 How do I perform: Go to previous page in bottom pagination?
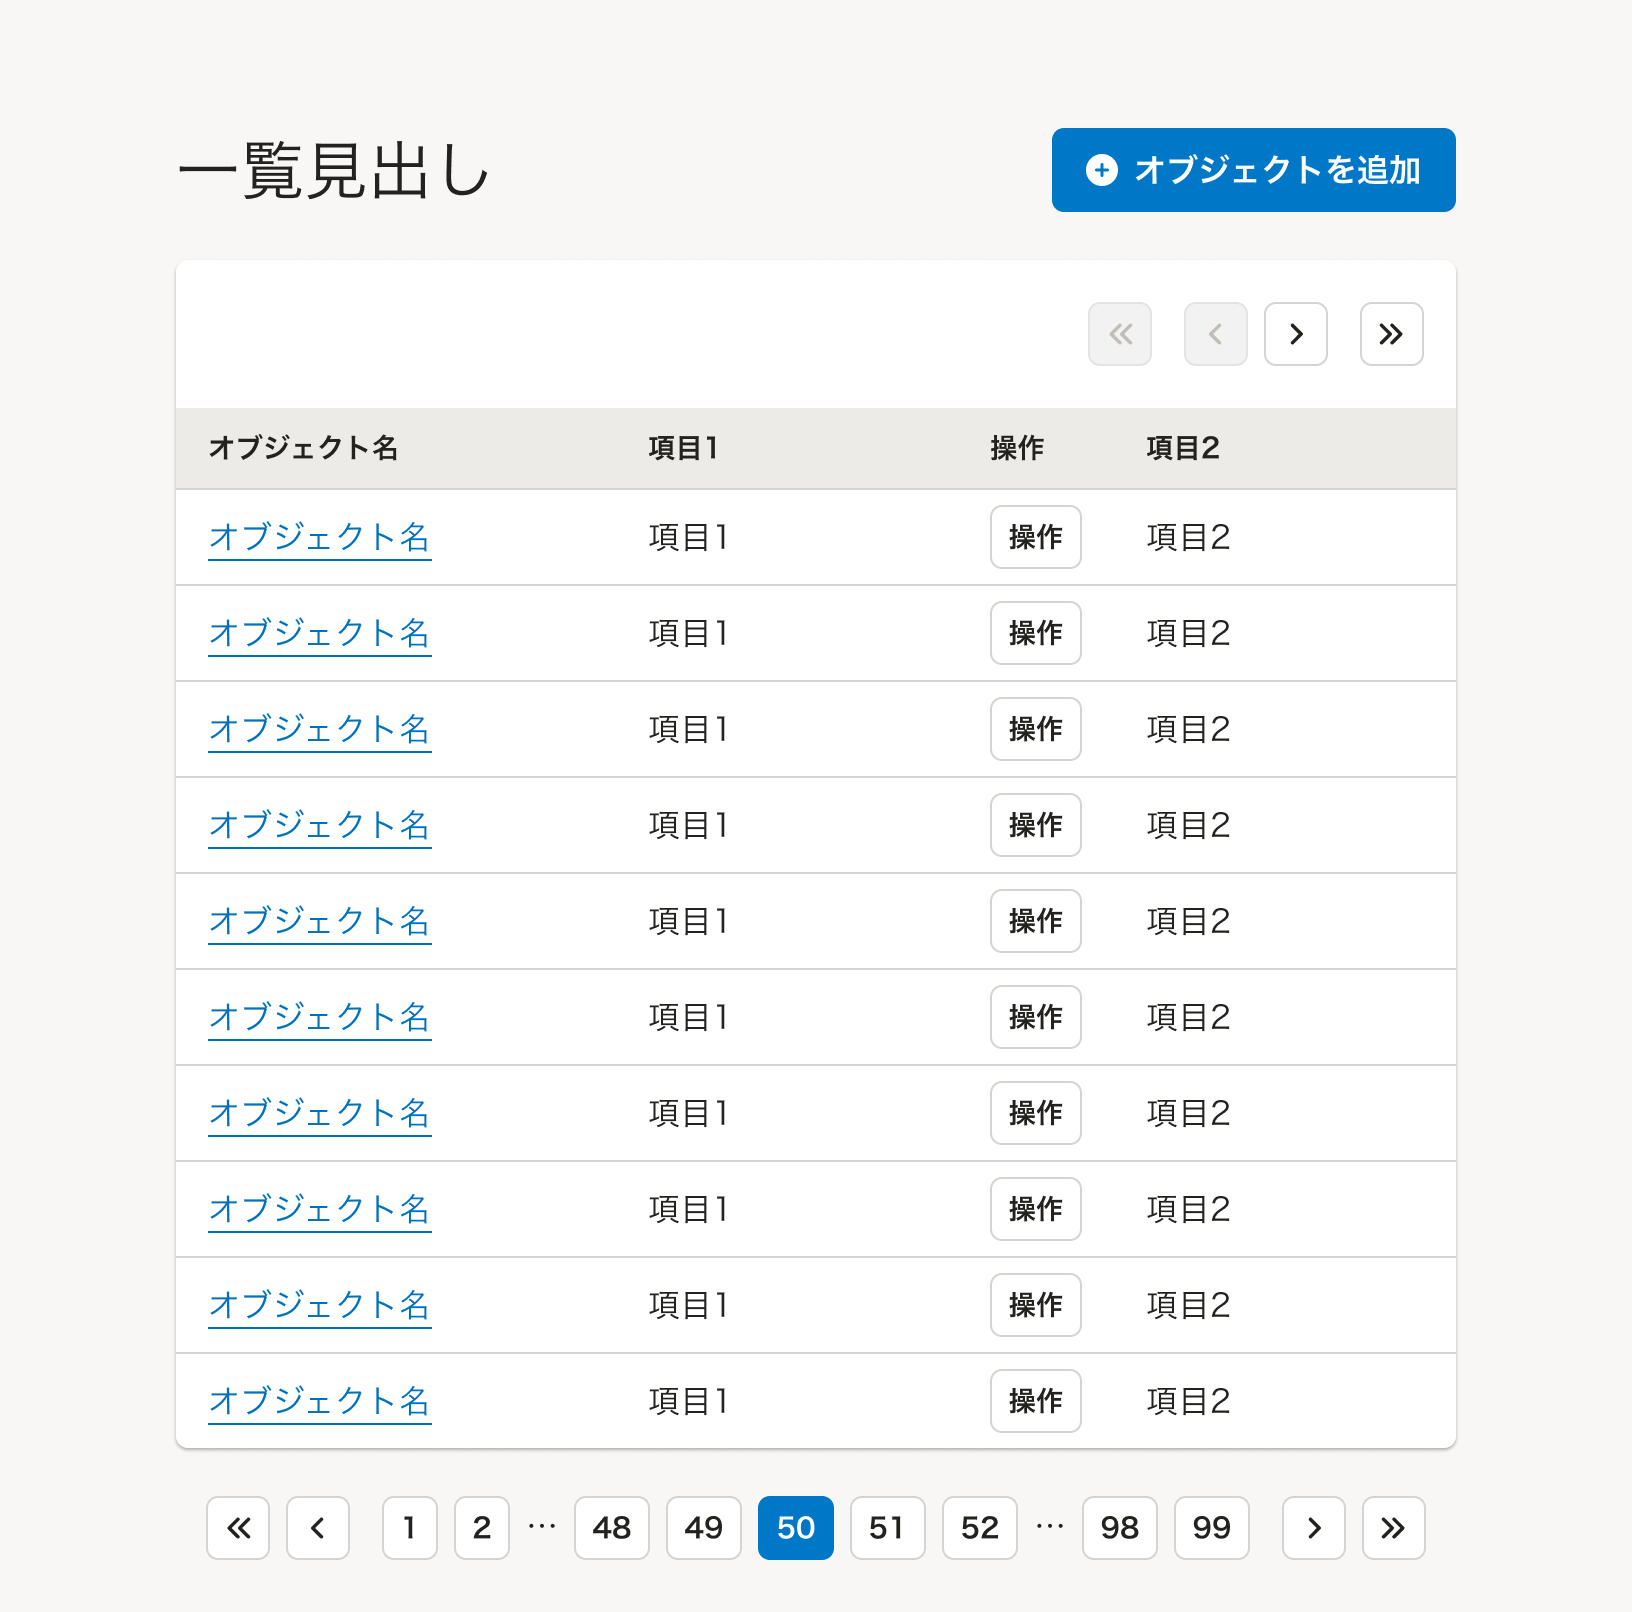pos(318,1528)
